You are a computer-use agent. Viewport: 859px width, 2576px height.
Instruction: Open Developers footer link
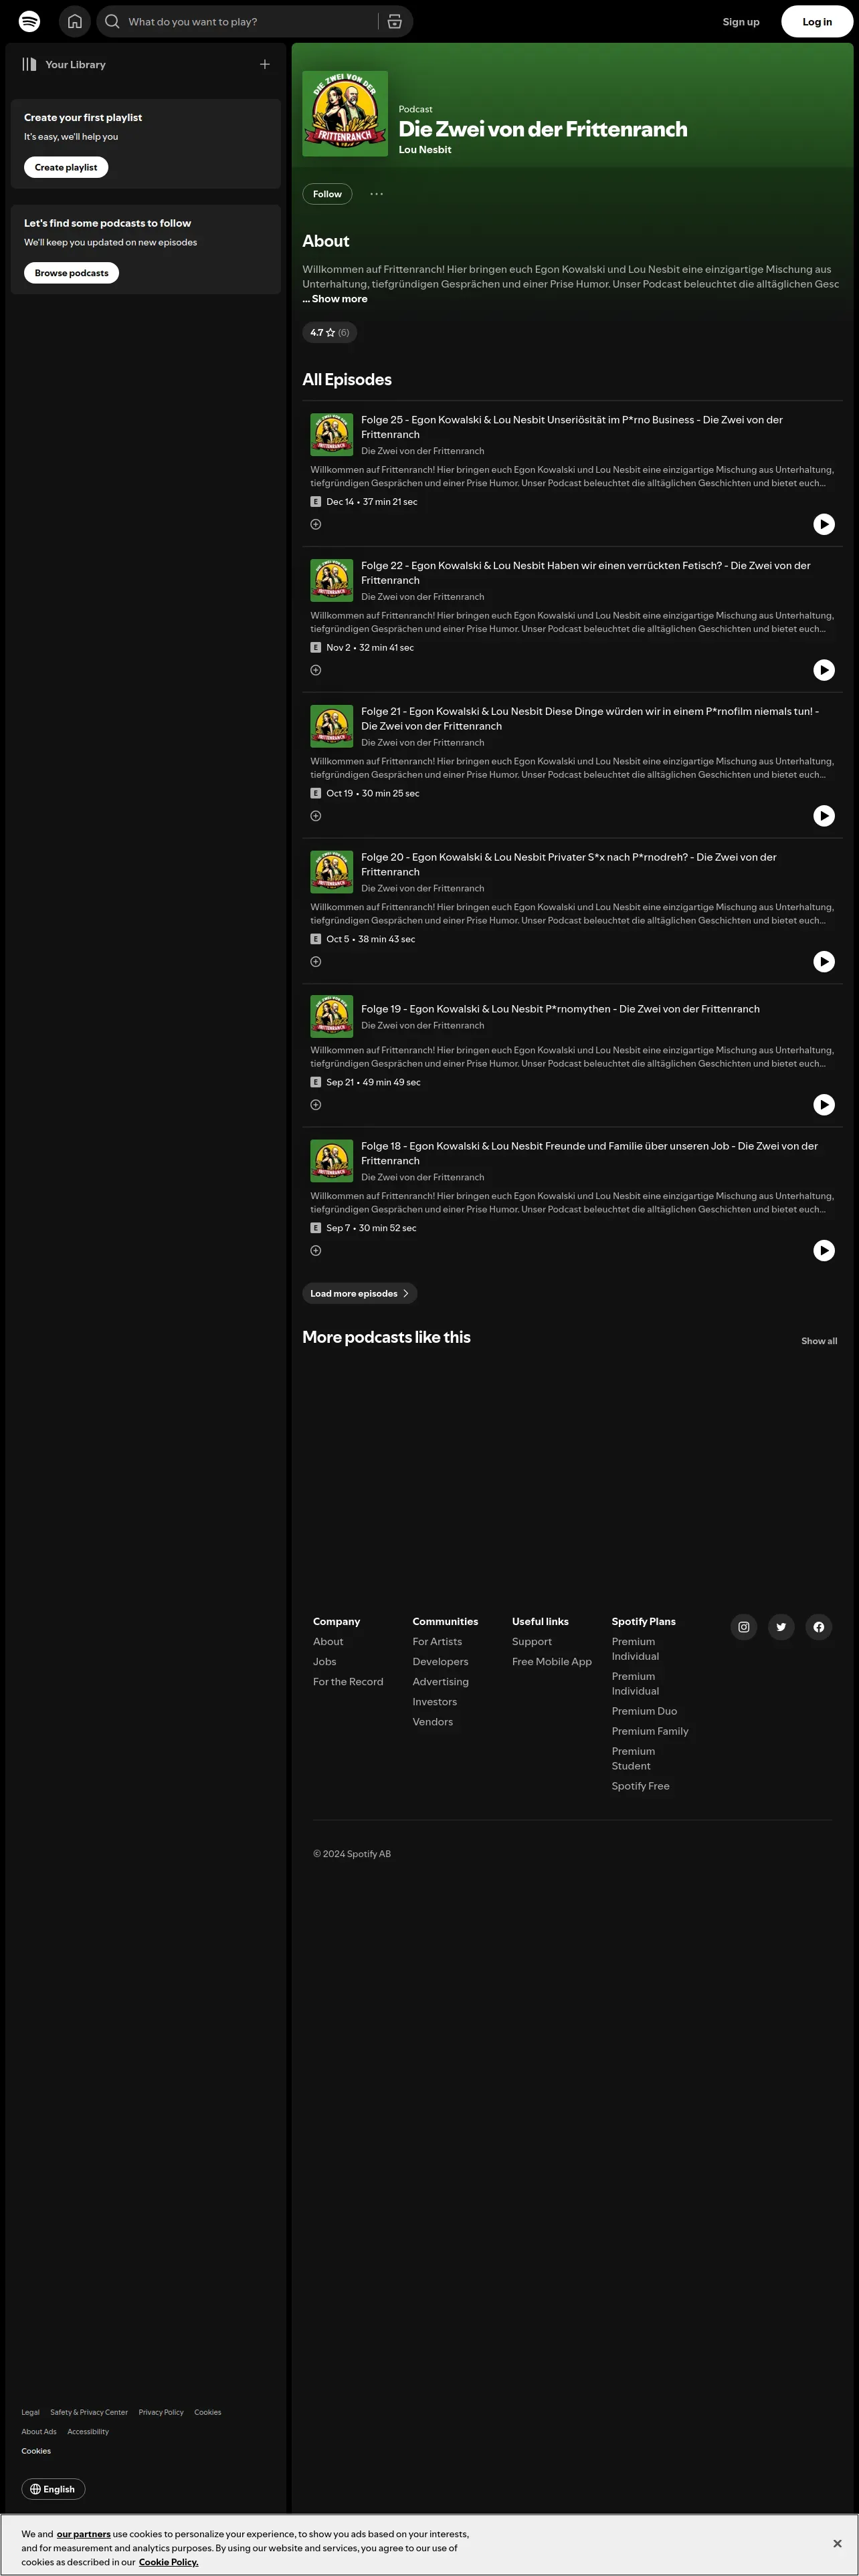(440, 1662)
